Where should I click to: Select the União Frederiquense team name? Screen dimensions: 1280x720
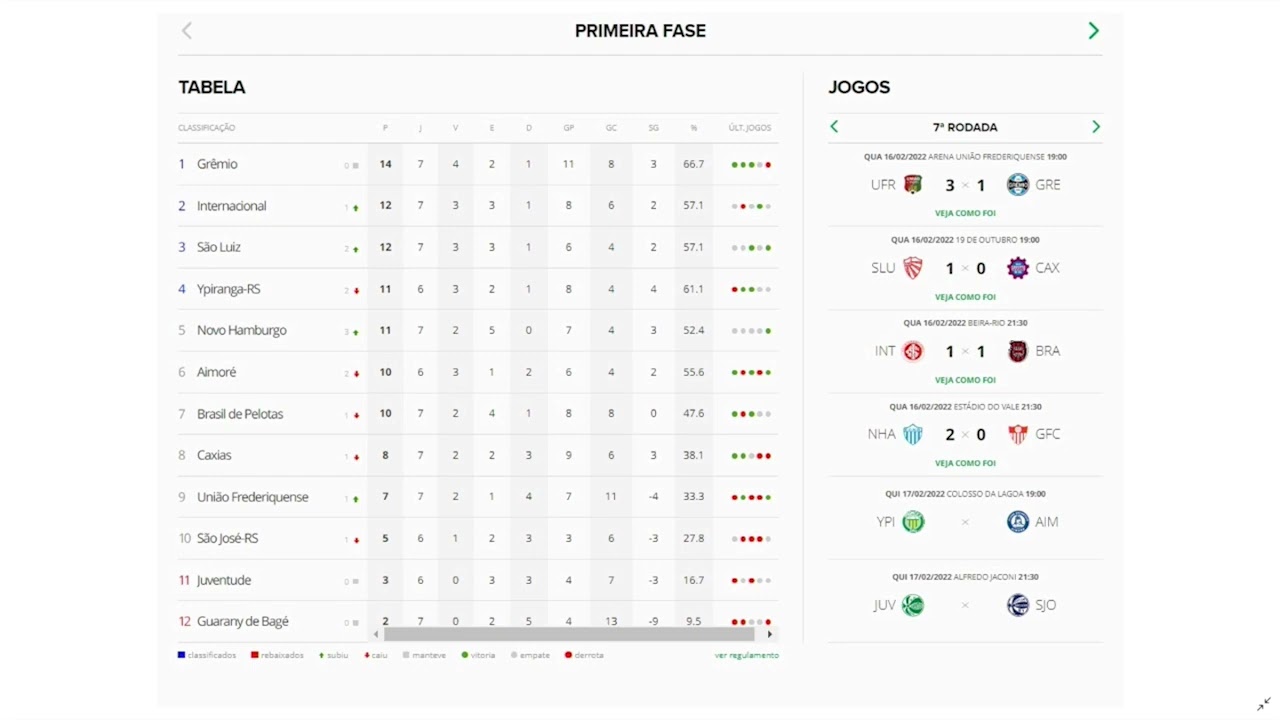253,497
